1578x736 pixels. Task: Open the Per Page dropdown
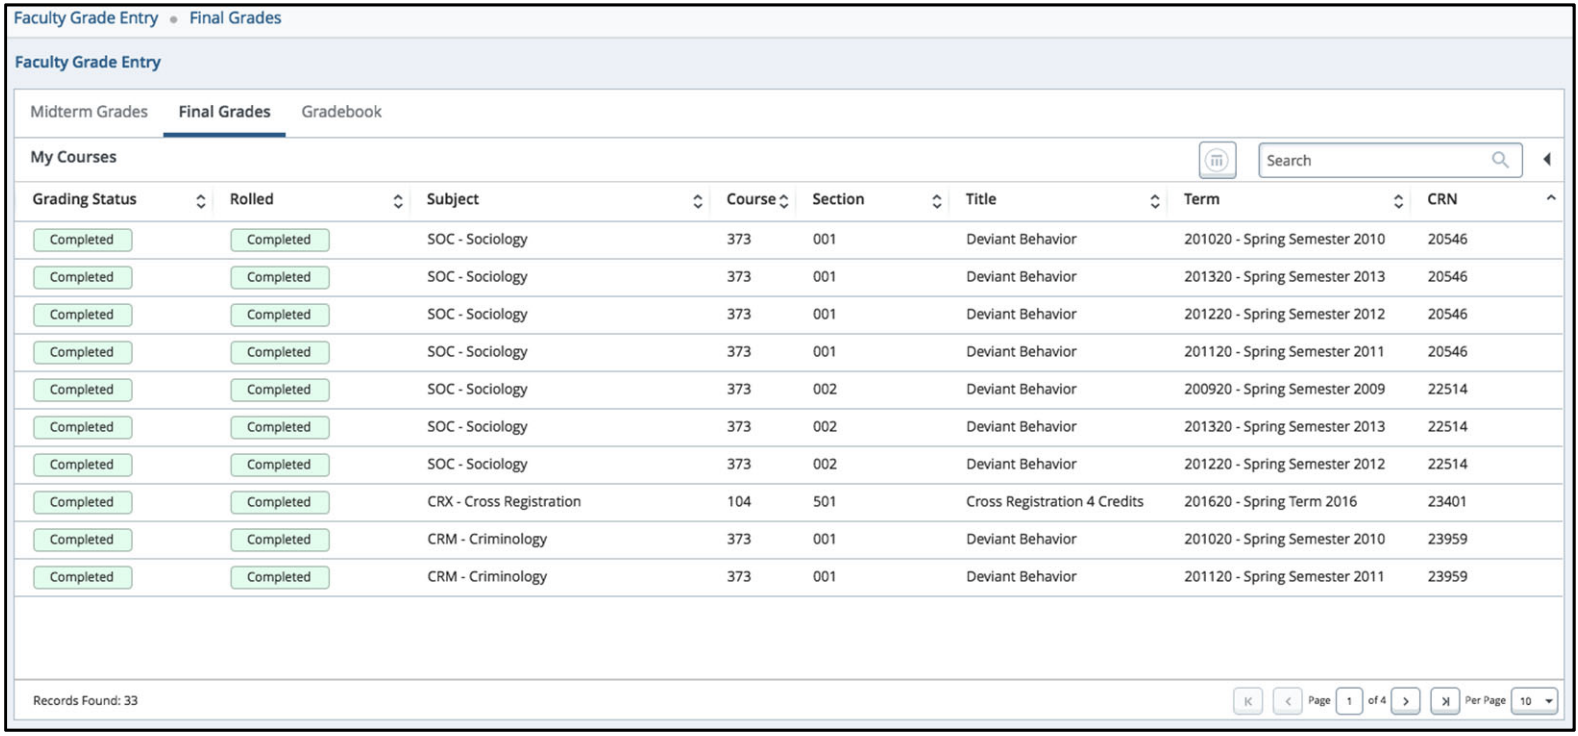click(1535, 701)
